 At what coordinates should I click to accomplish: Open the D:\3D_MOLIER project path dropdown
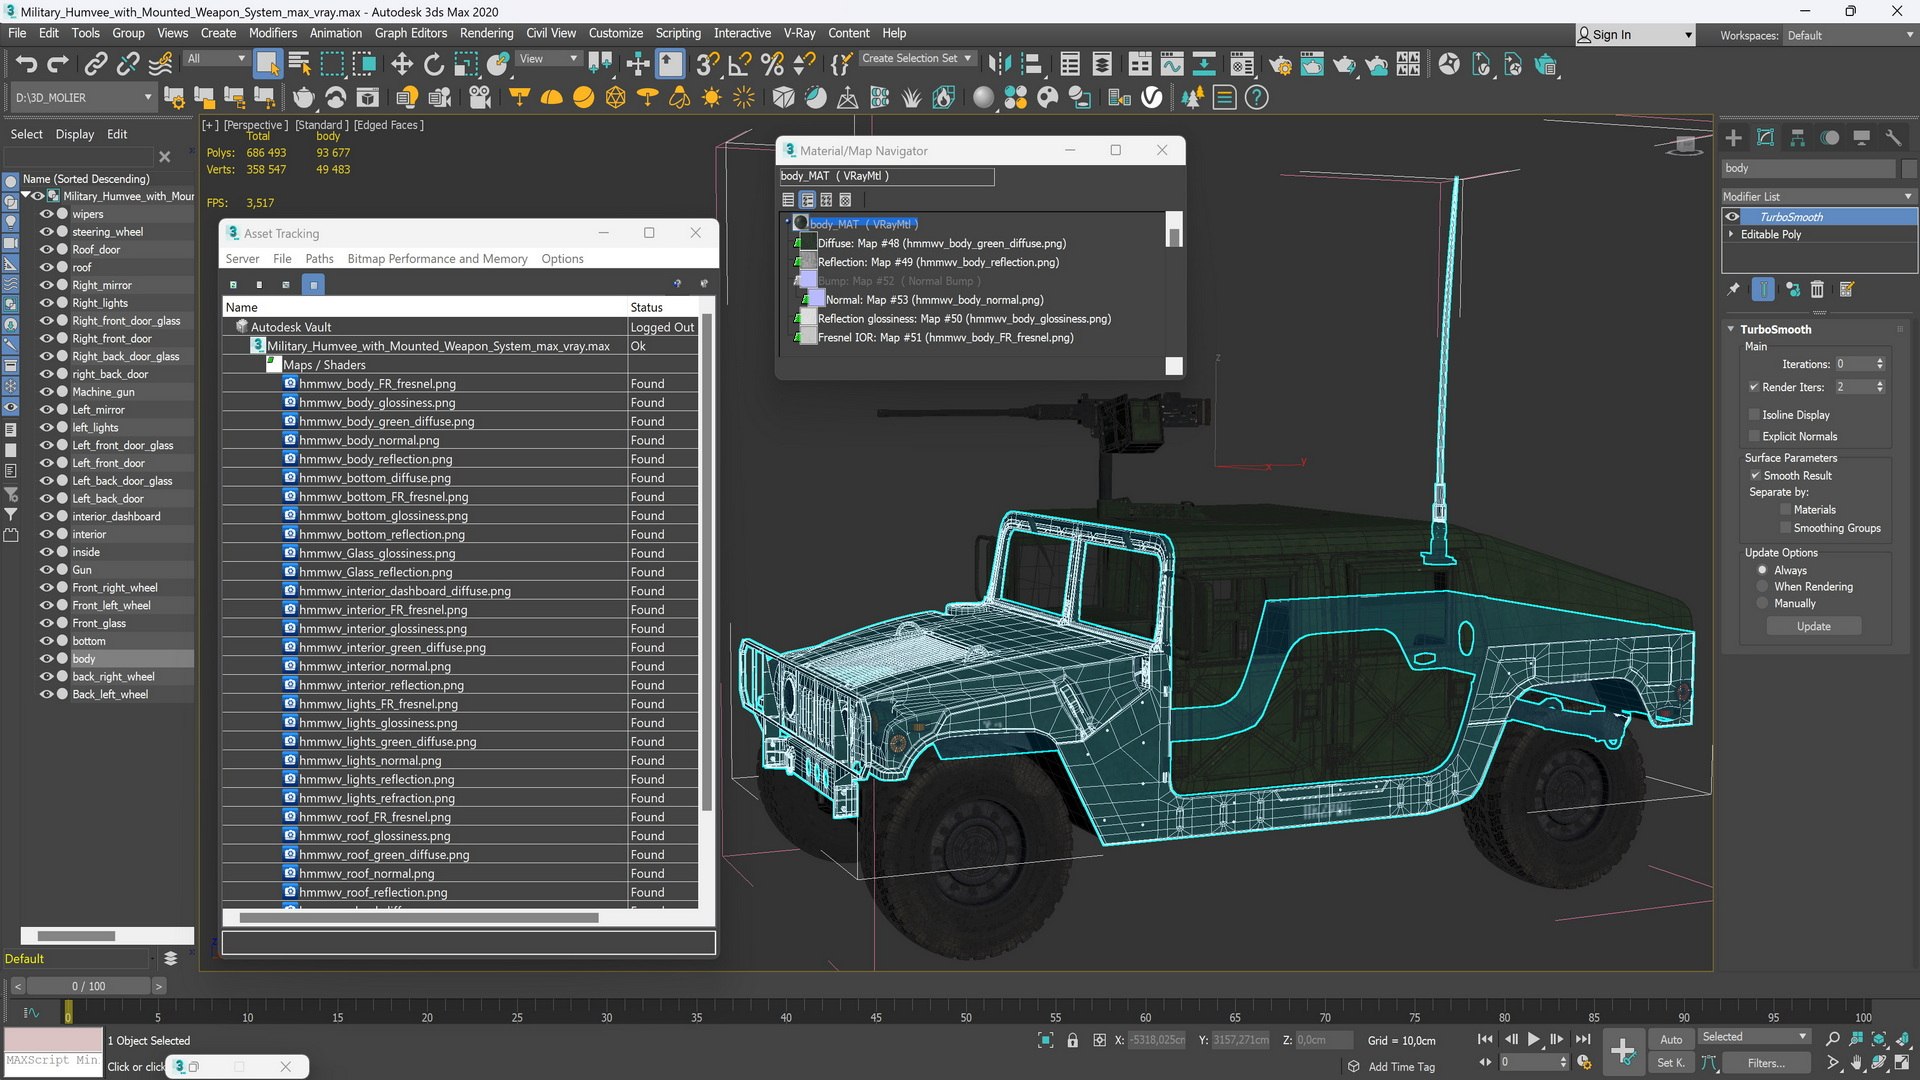coord(83,98)
